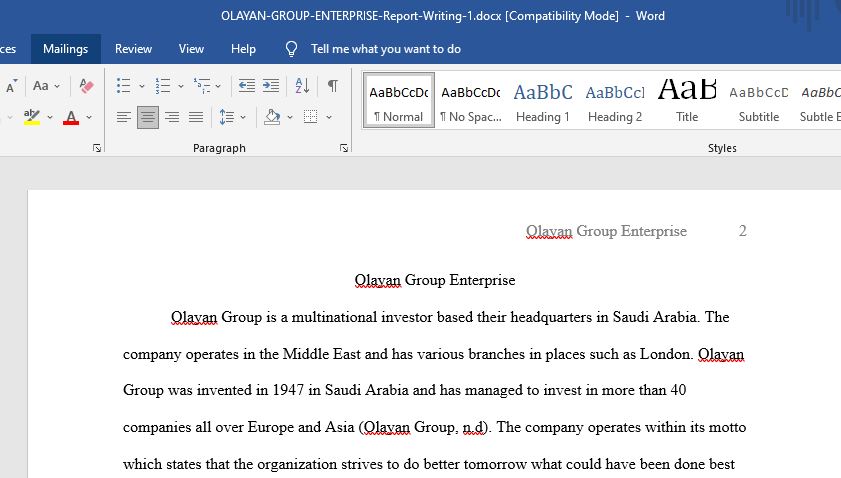Apply the Heading 1 style
This screenshot has width=841, height=478.
coord(543,100)
